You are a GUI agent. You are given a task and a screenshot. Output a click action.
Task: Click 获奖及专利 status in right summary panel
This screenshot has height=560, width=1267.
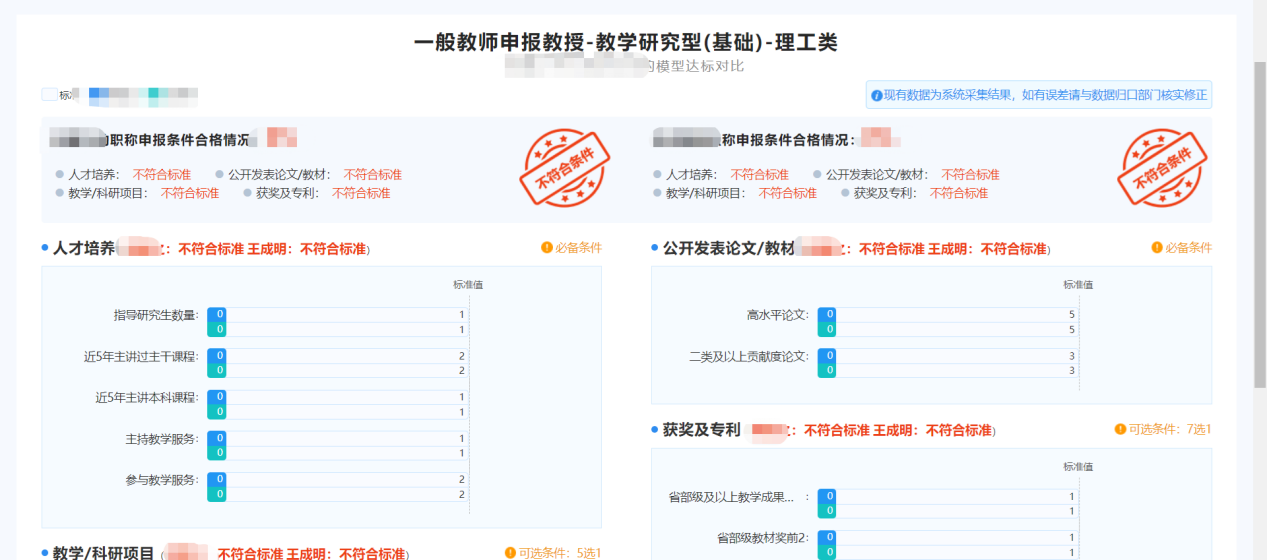(958, 193)
